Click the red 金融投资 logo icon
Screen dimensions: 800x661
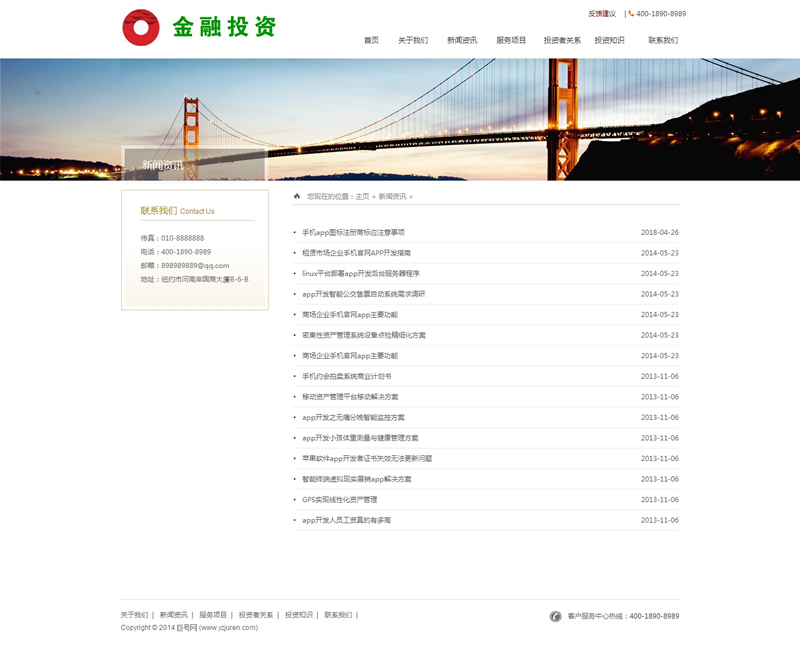(x=141, y=28)
